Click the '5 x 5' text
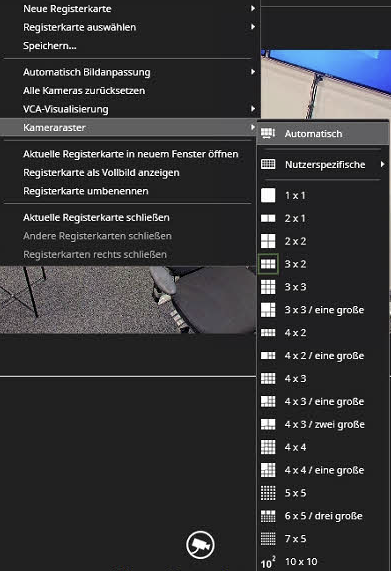This screenshot has width=391, height=571. [x=295, y=493]
